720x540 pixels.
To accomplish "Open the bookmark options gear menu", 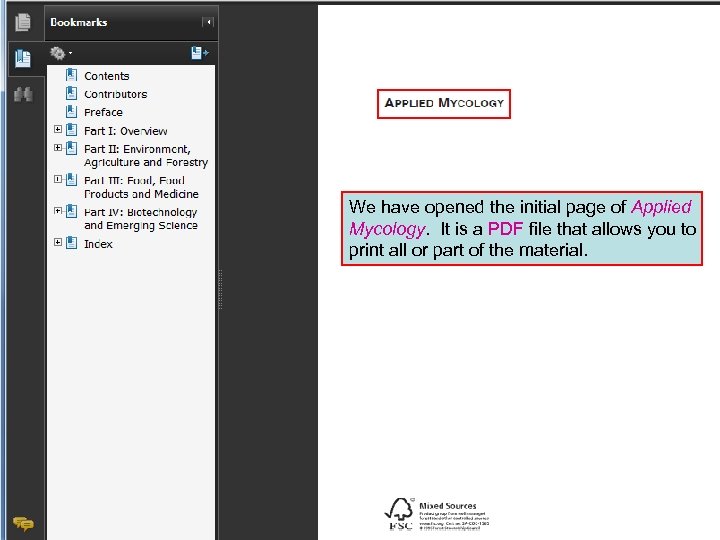I will point(61,53).
